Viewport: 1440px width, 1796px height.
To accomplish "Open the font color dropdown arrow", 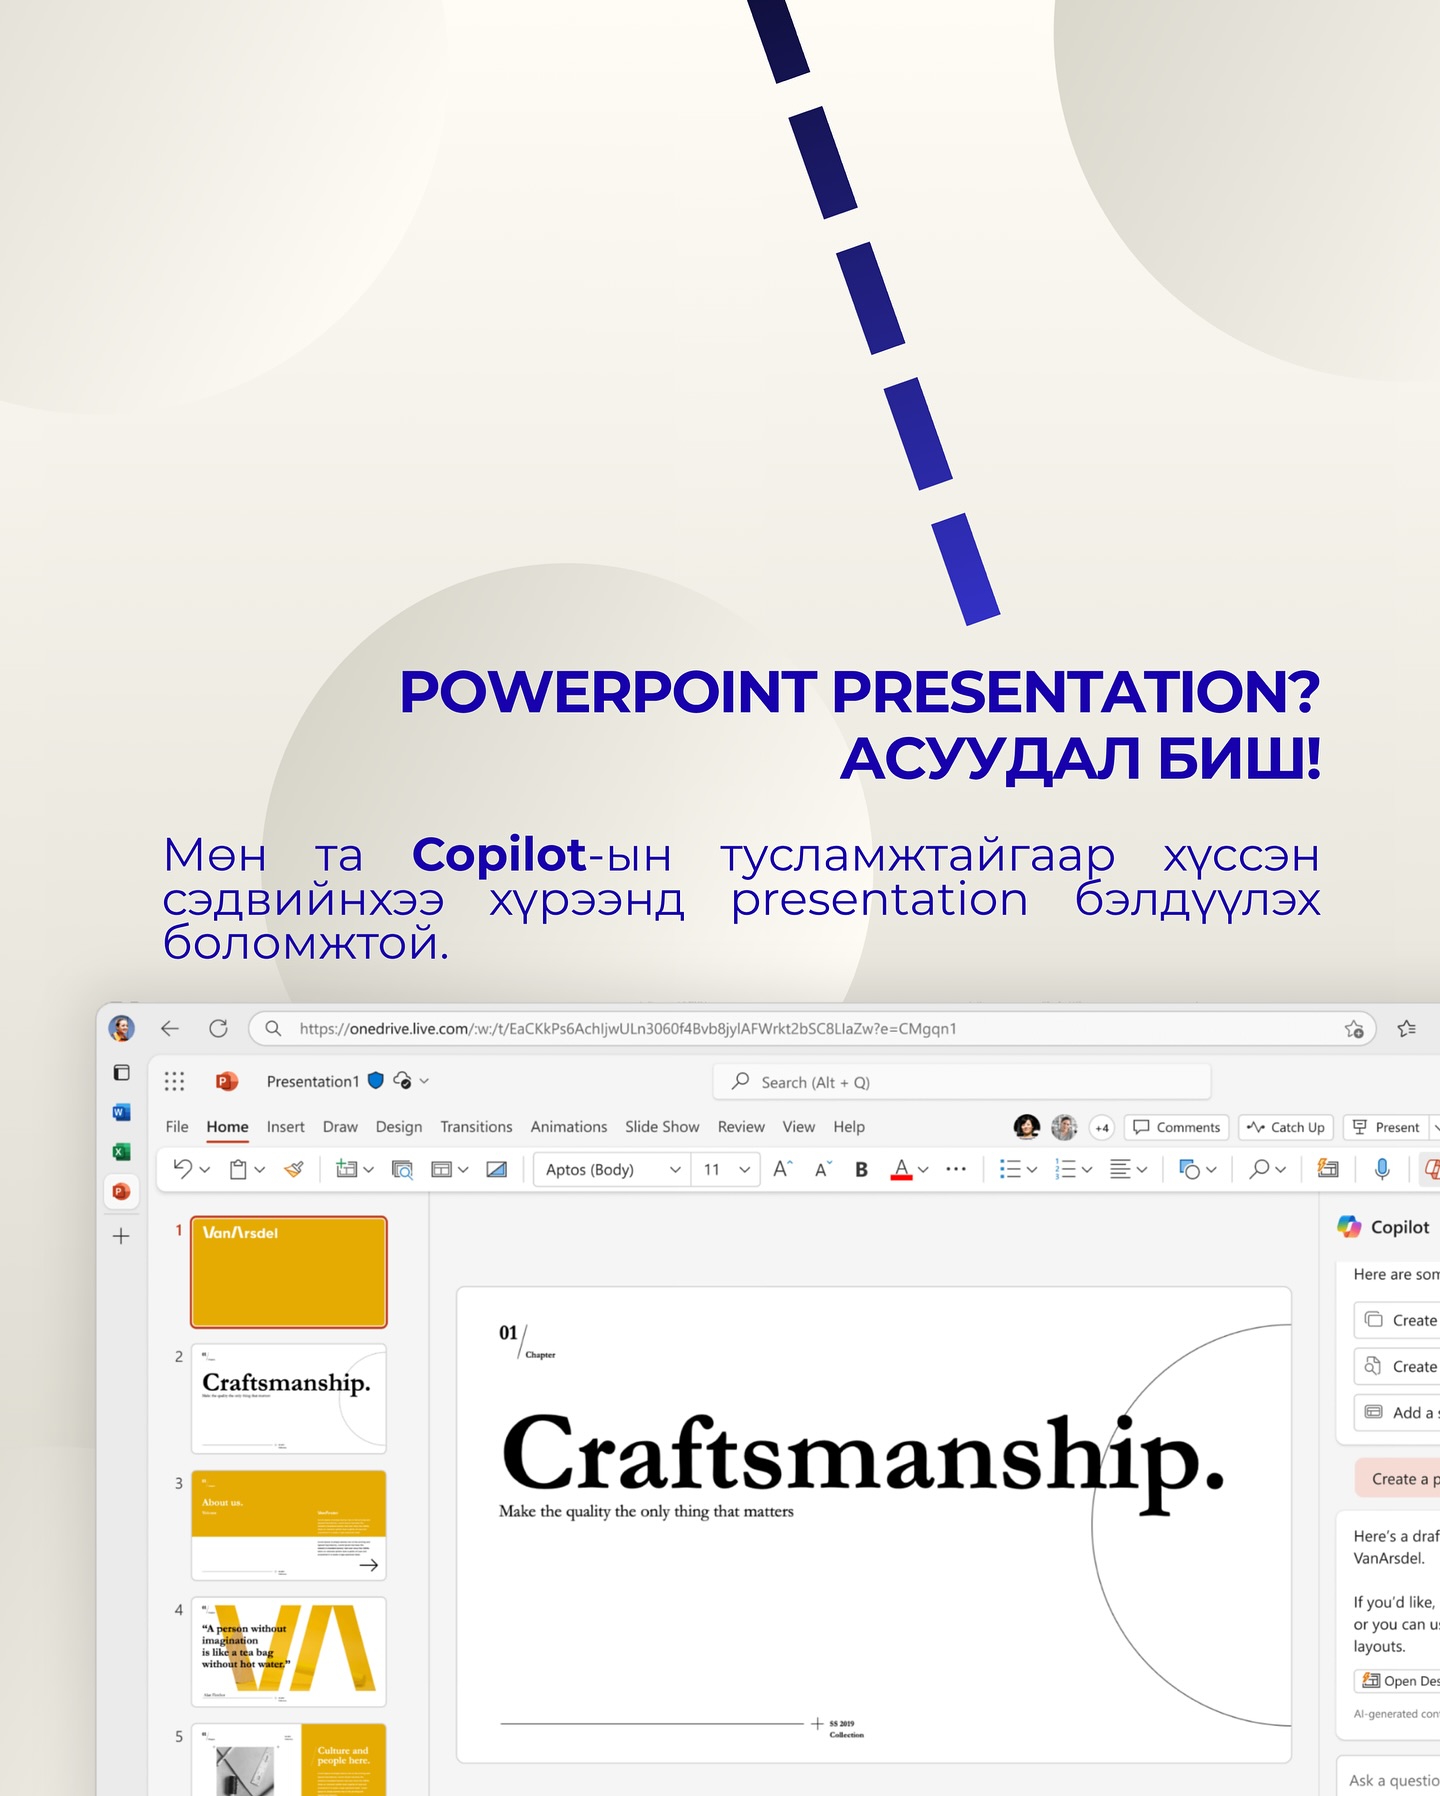I will coord(923,1169).
